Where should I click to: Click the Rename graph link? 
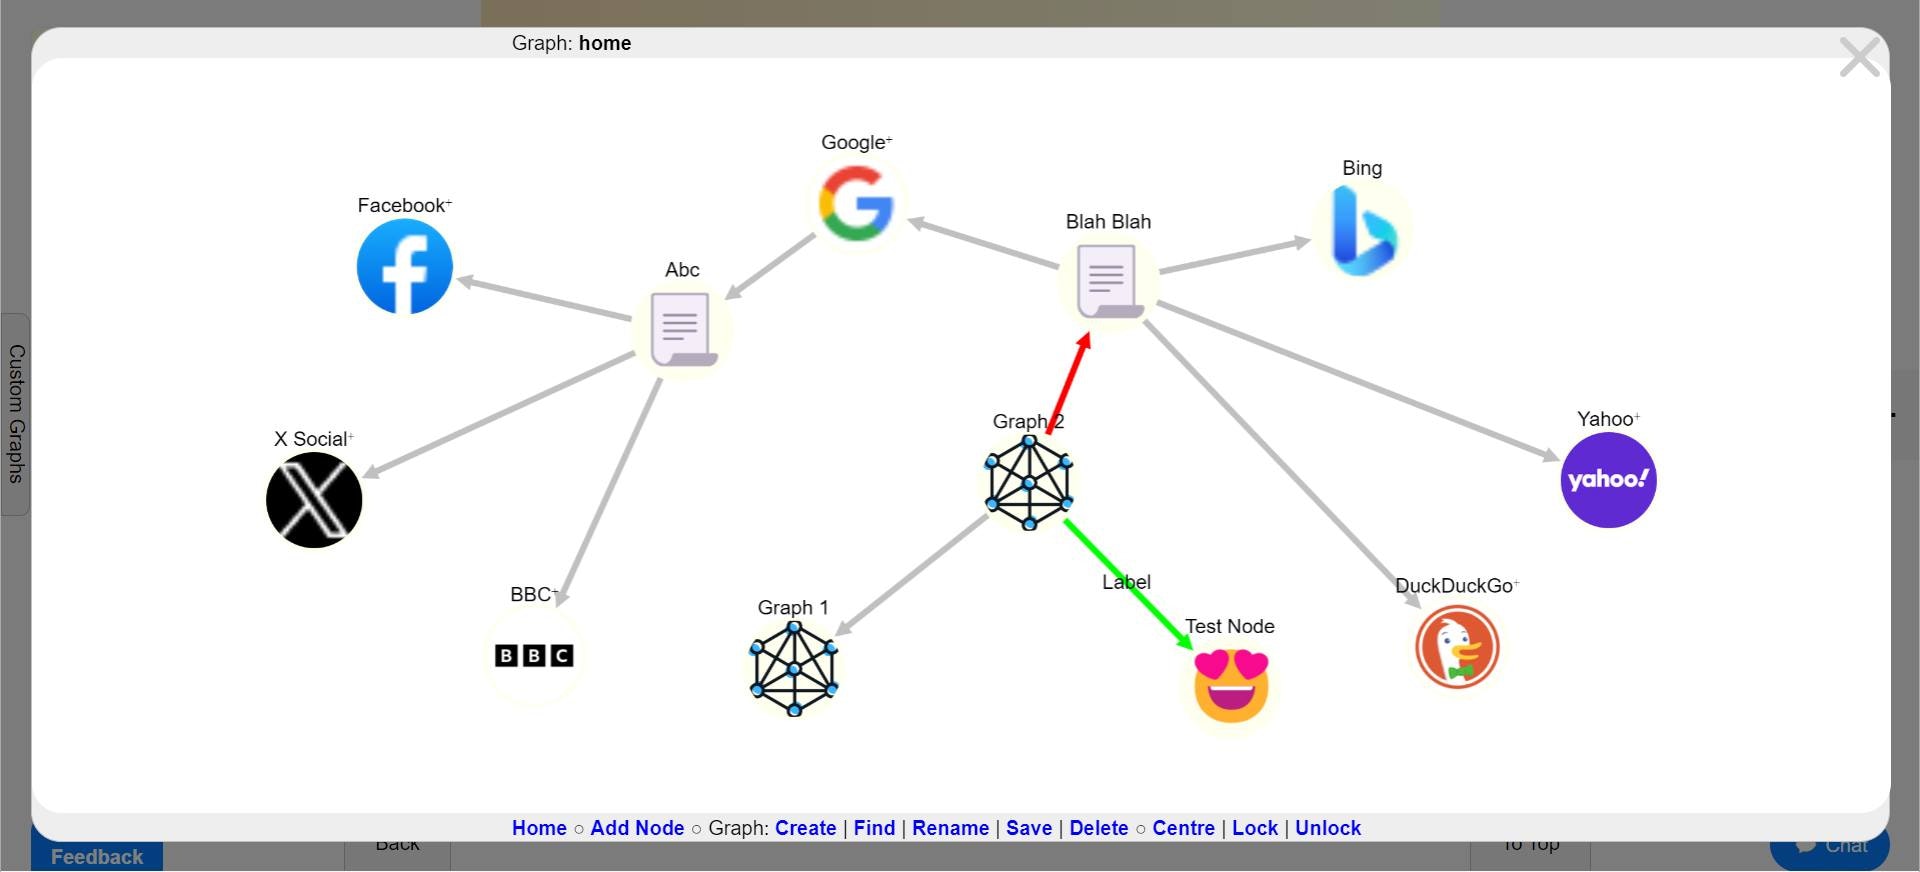[x=950, y=828]
